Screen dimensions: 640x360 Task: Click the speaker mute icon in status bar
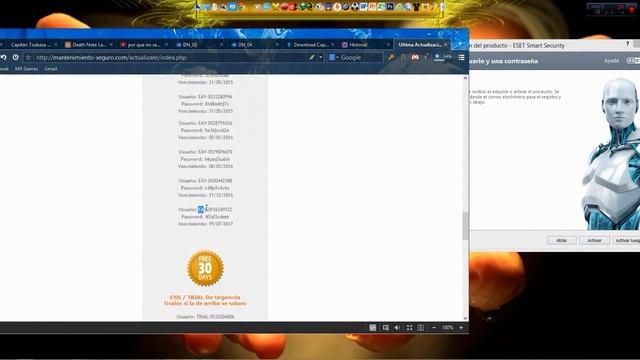click(397, 327)
